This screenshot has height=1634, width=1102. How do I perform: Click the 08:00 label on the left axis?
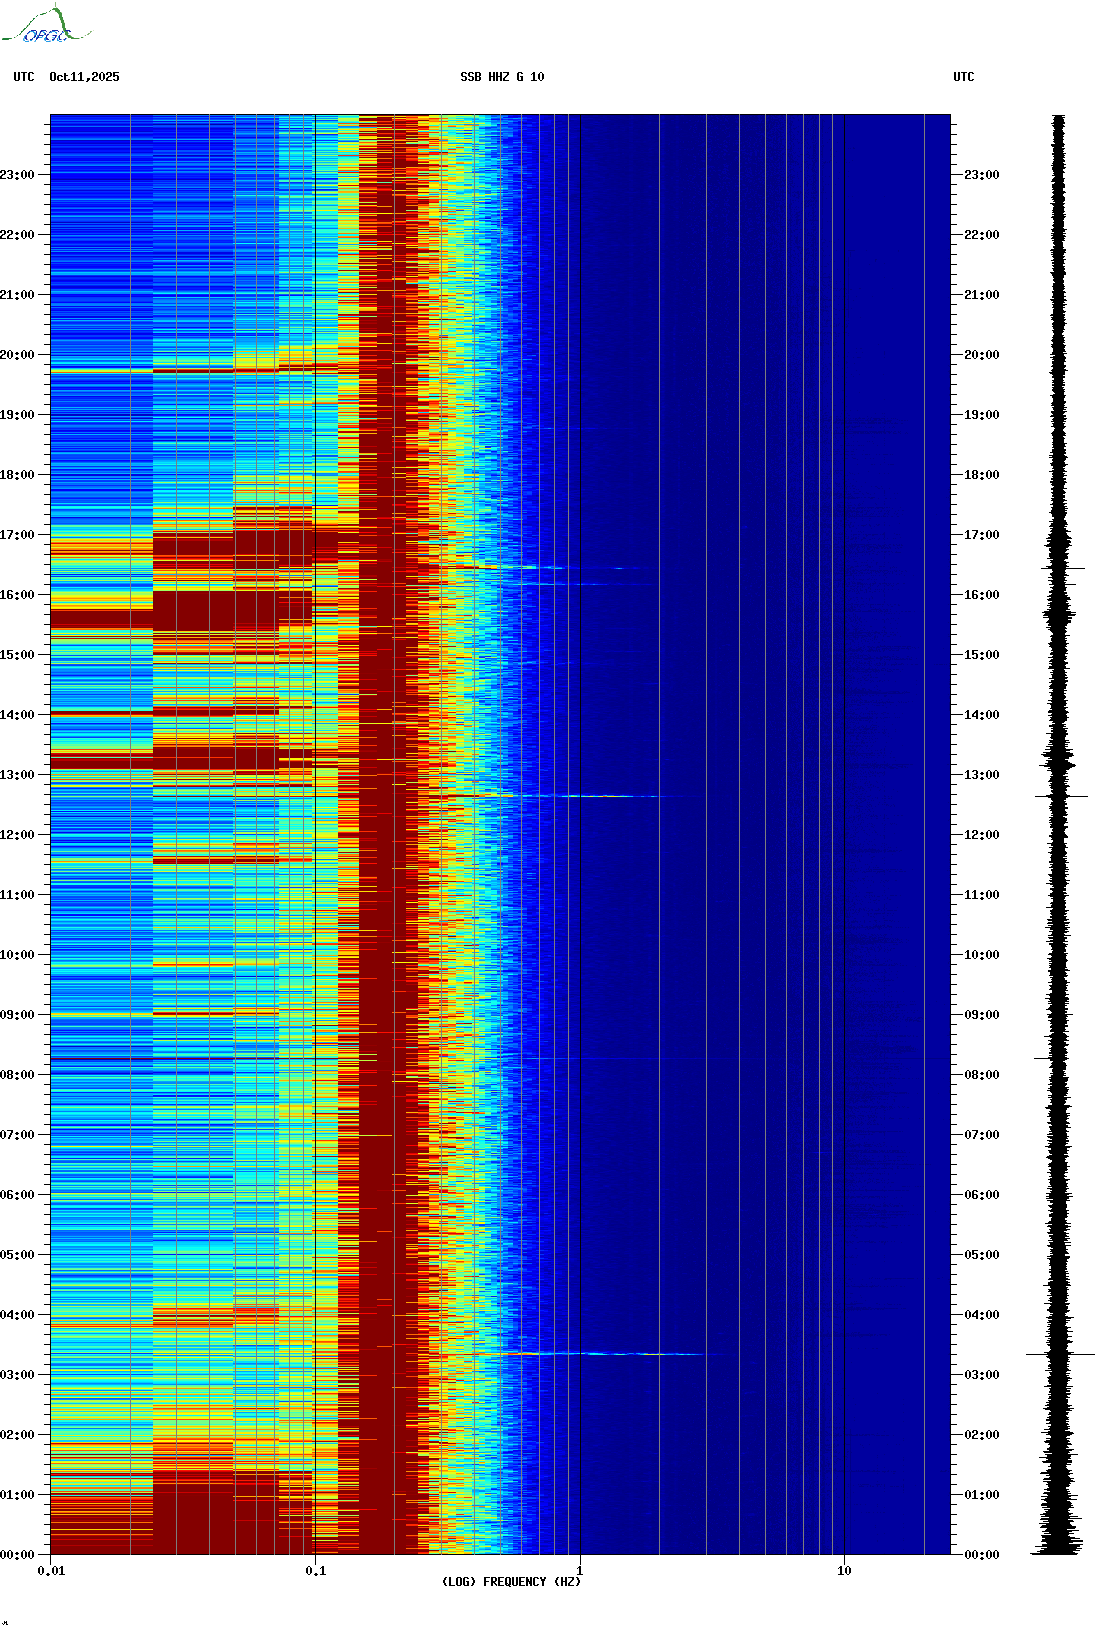click(x=17, y=1075)
